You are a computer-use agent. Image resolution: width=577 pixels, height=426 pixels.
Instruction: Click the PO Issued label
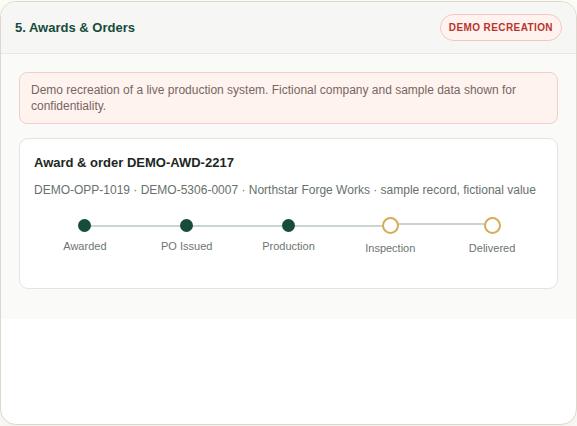[x=187, y=246]
